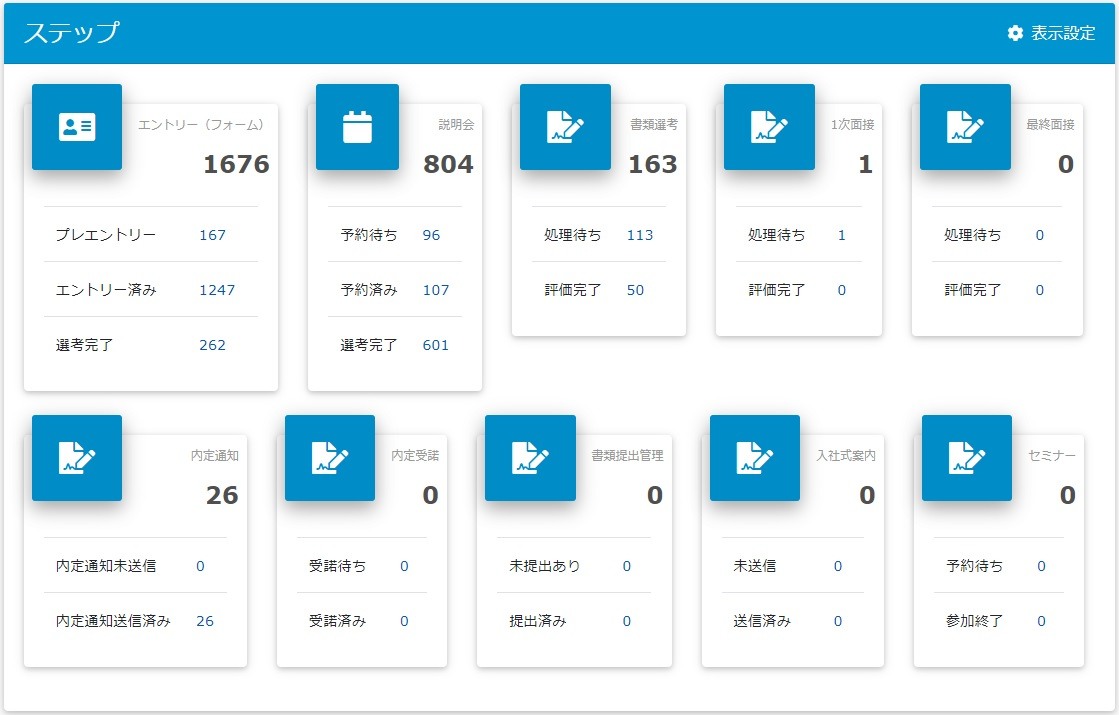Select the 1次面接 step icon
1119x715 pixels.
pos(769,127)
